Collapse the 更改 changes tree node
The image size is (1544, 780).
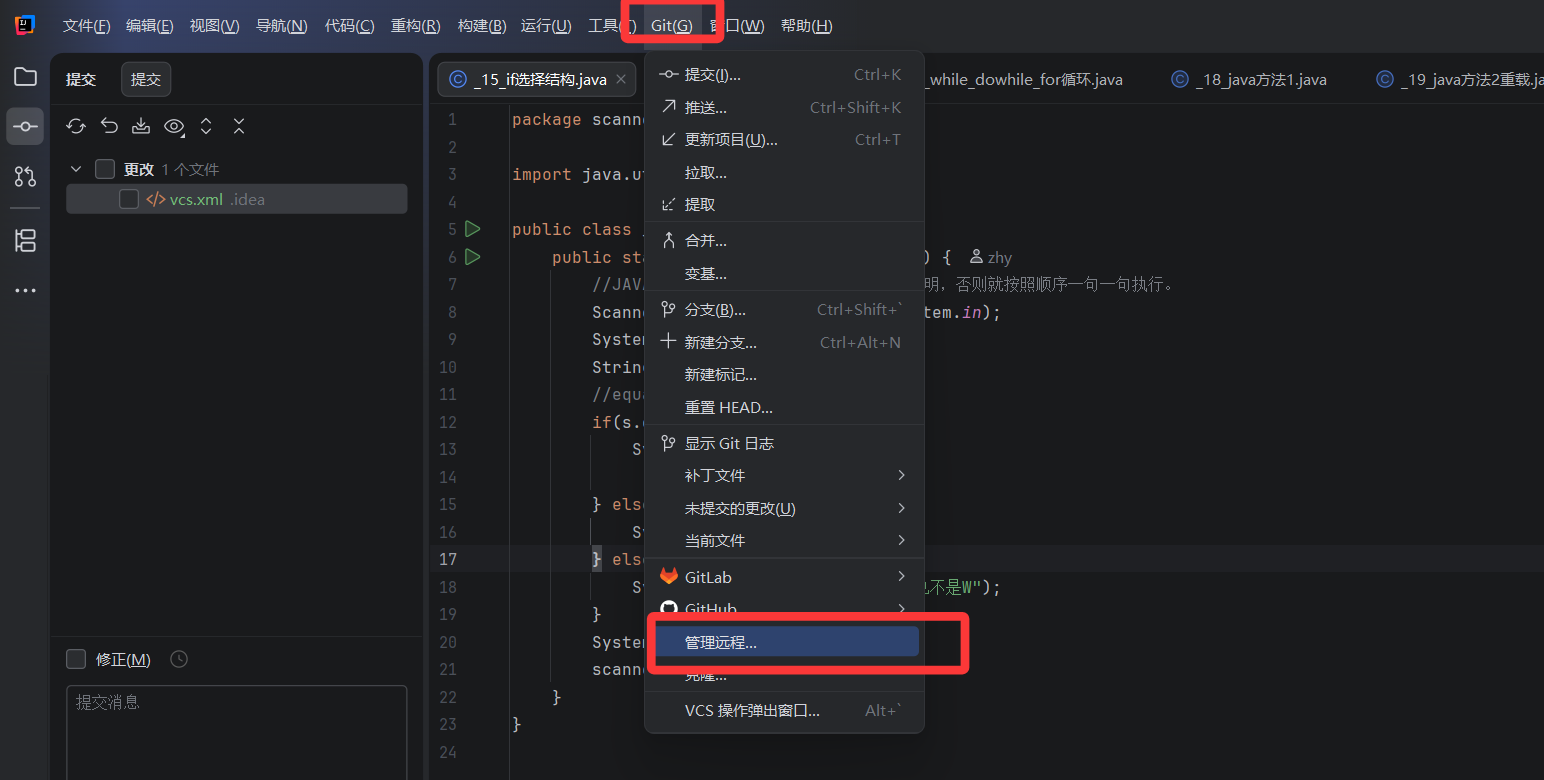click(76, 169)
